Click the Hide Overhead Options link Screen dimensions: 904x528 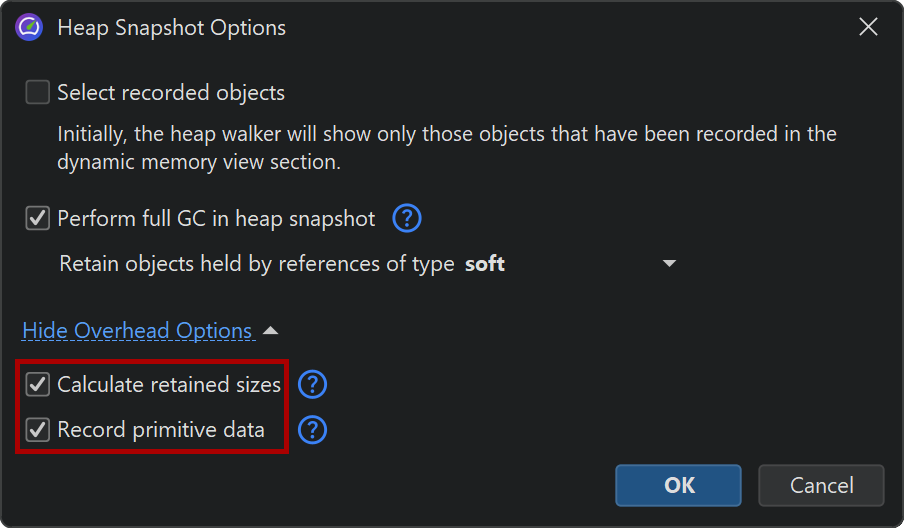point(137,330)
